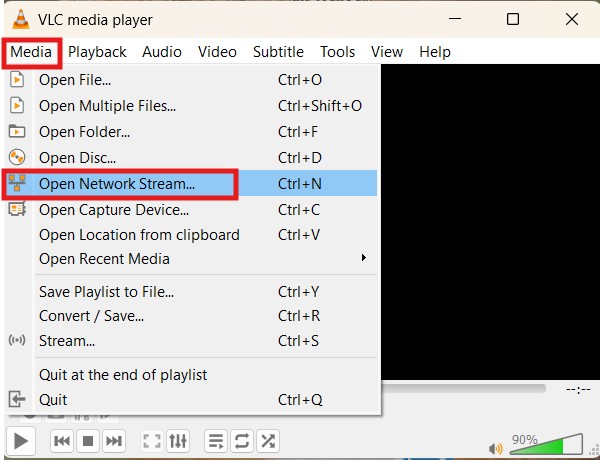The image size is (600, 460).
Task: Stop playback
Action: click(88, 441)
